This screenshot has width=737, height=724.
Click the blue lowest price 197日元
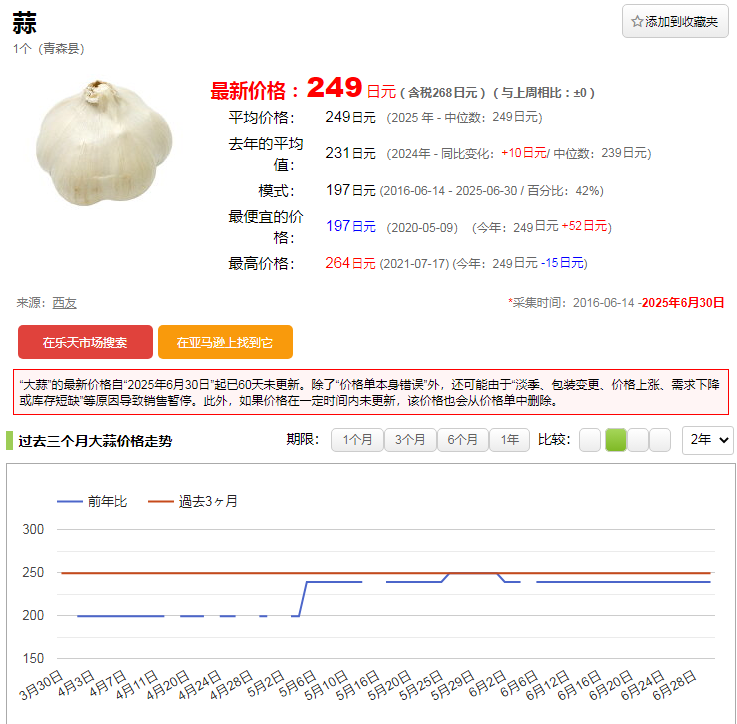click(x=351, y=226)
